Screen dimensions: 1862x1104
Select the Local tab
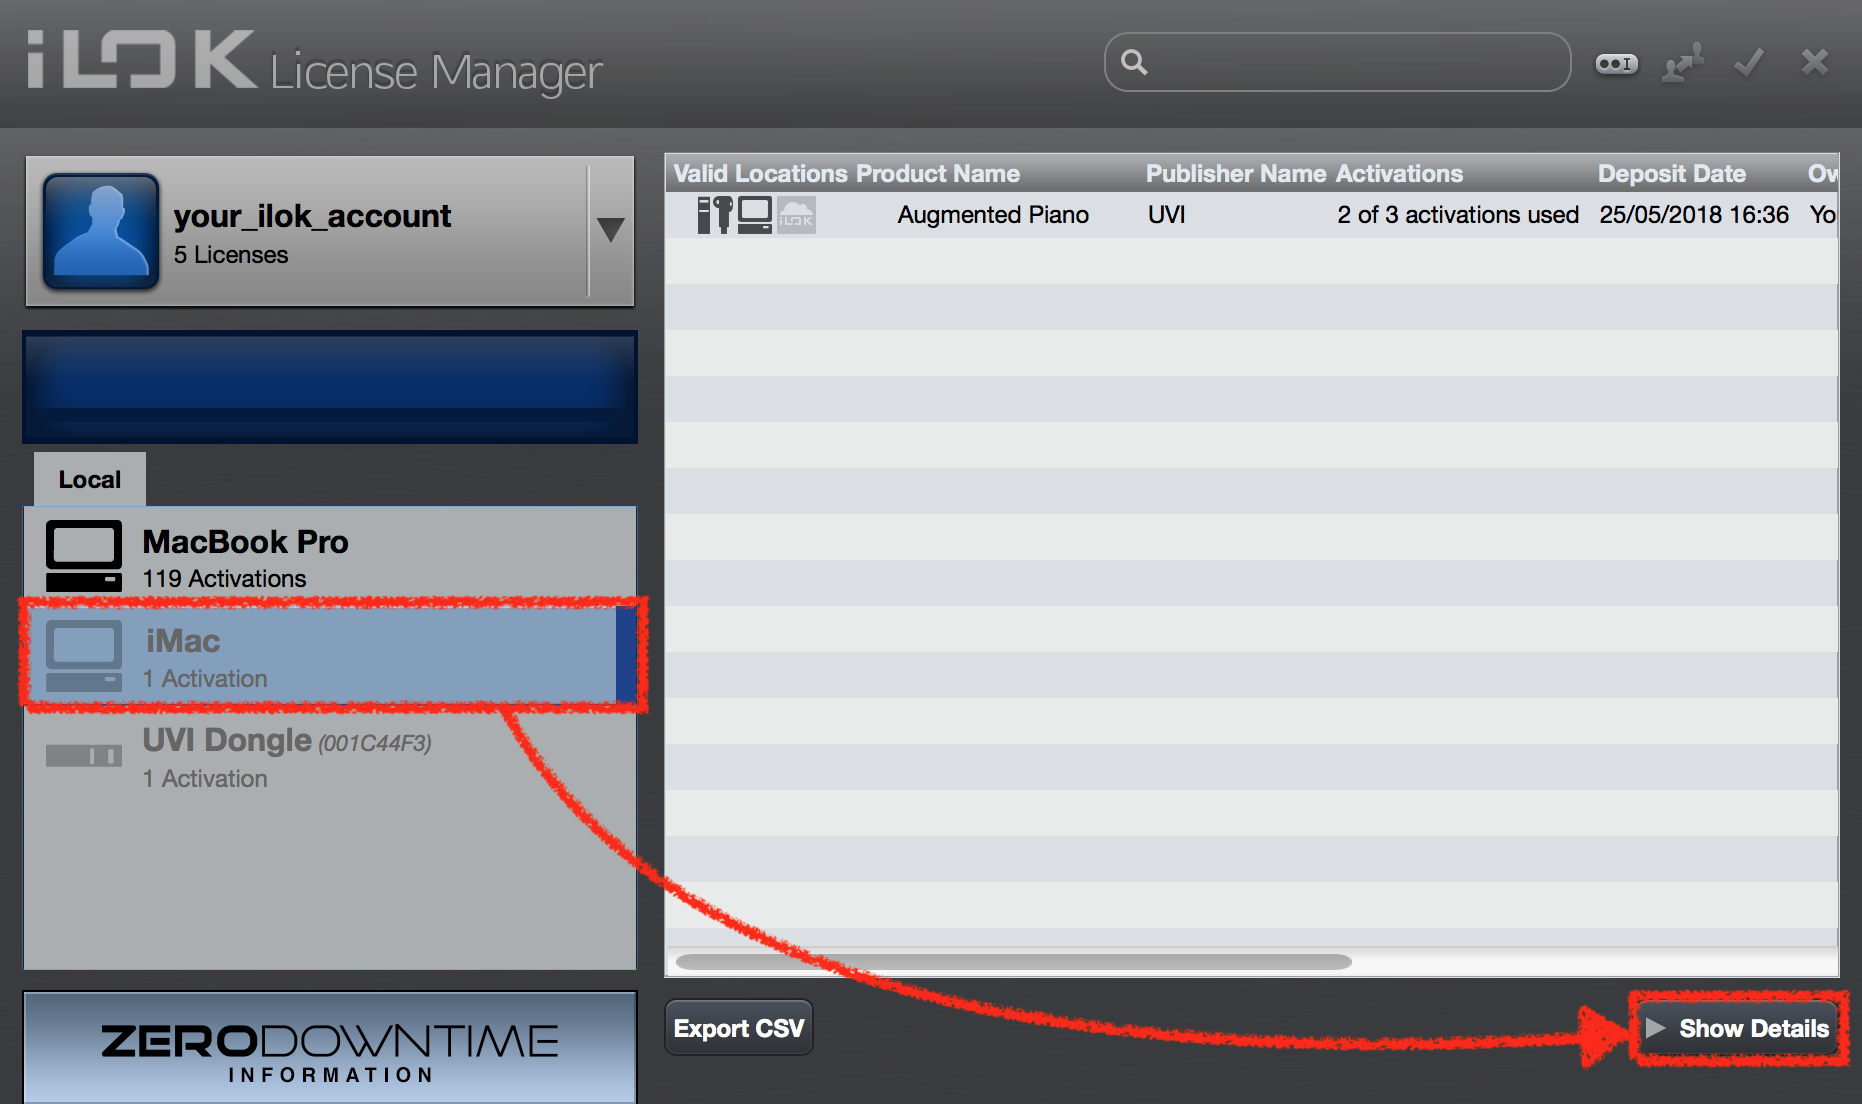click(x=90, y=480)
